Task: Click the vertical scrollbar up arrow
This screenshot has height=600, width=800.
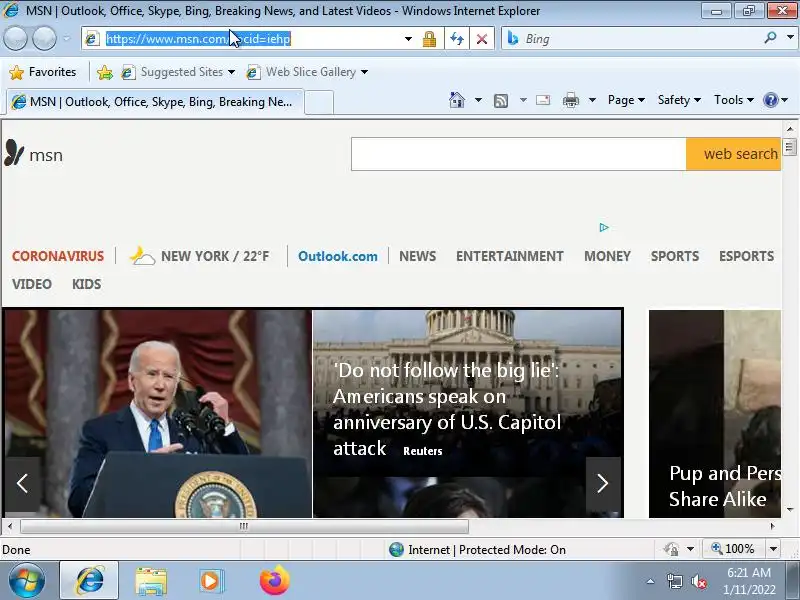Action: coord(790,129)
